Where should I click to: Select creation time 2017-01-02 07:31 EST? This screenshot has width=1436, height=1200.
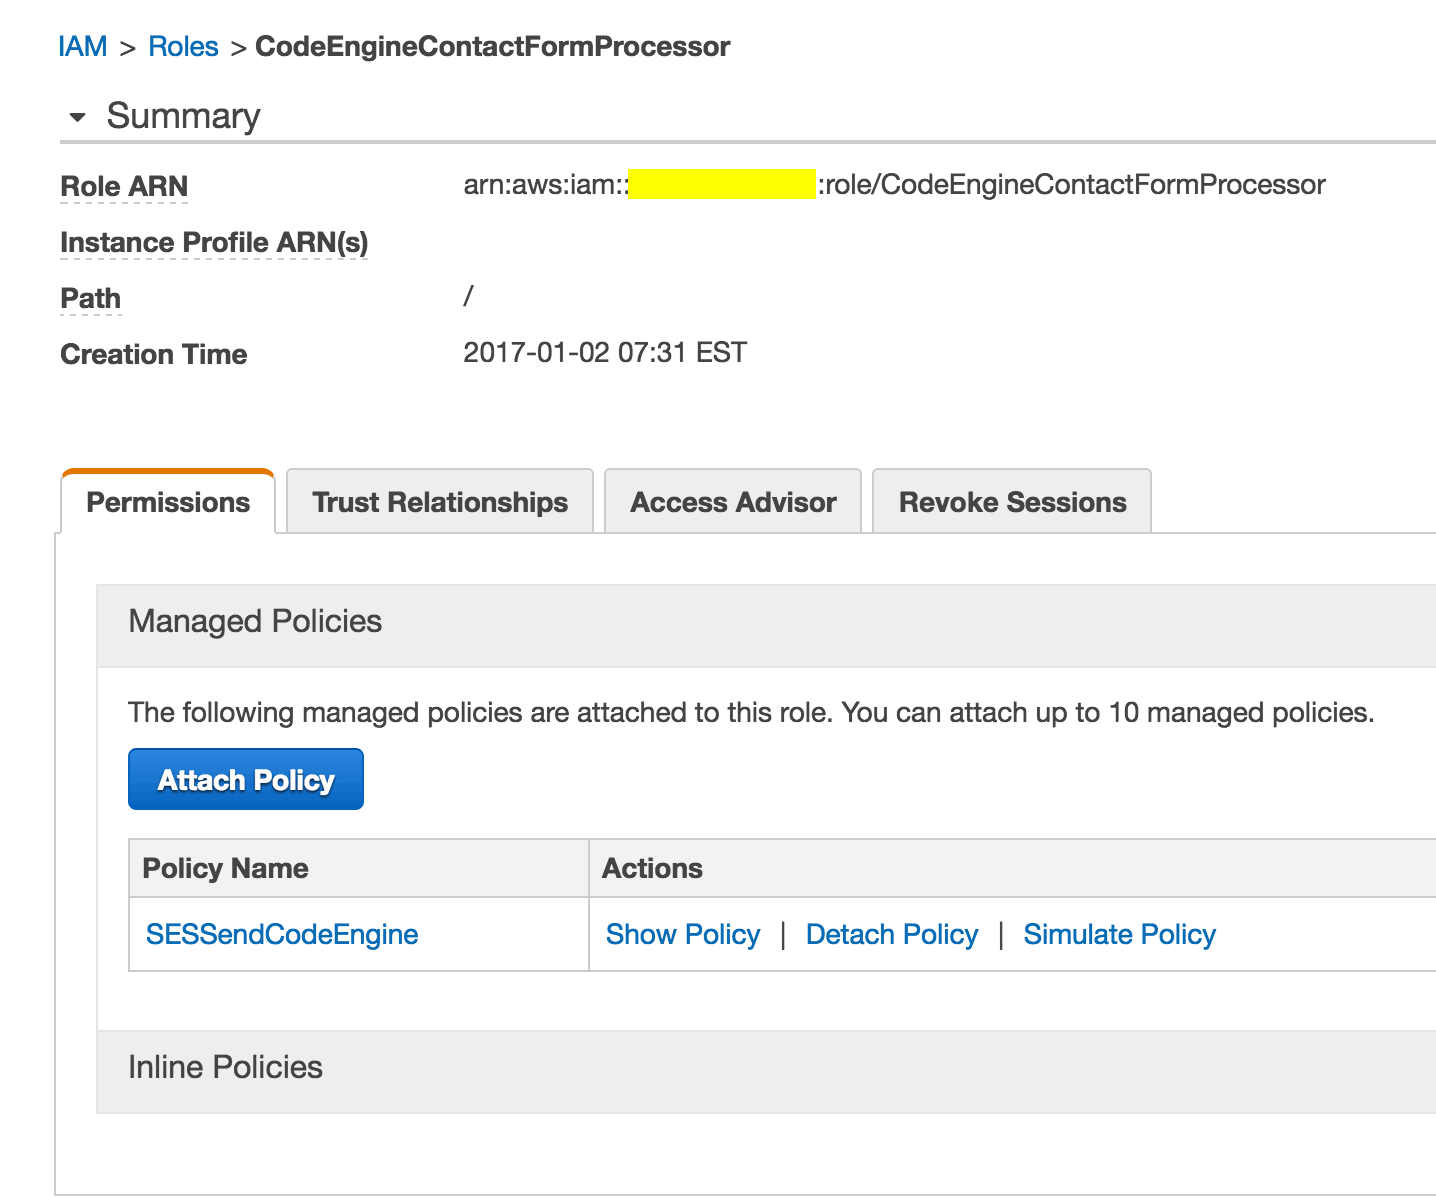click(x=605, y=353)
